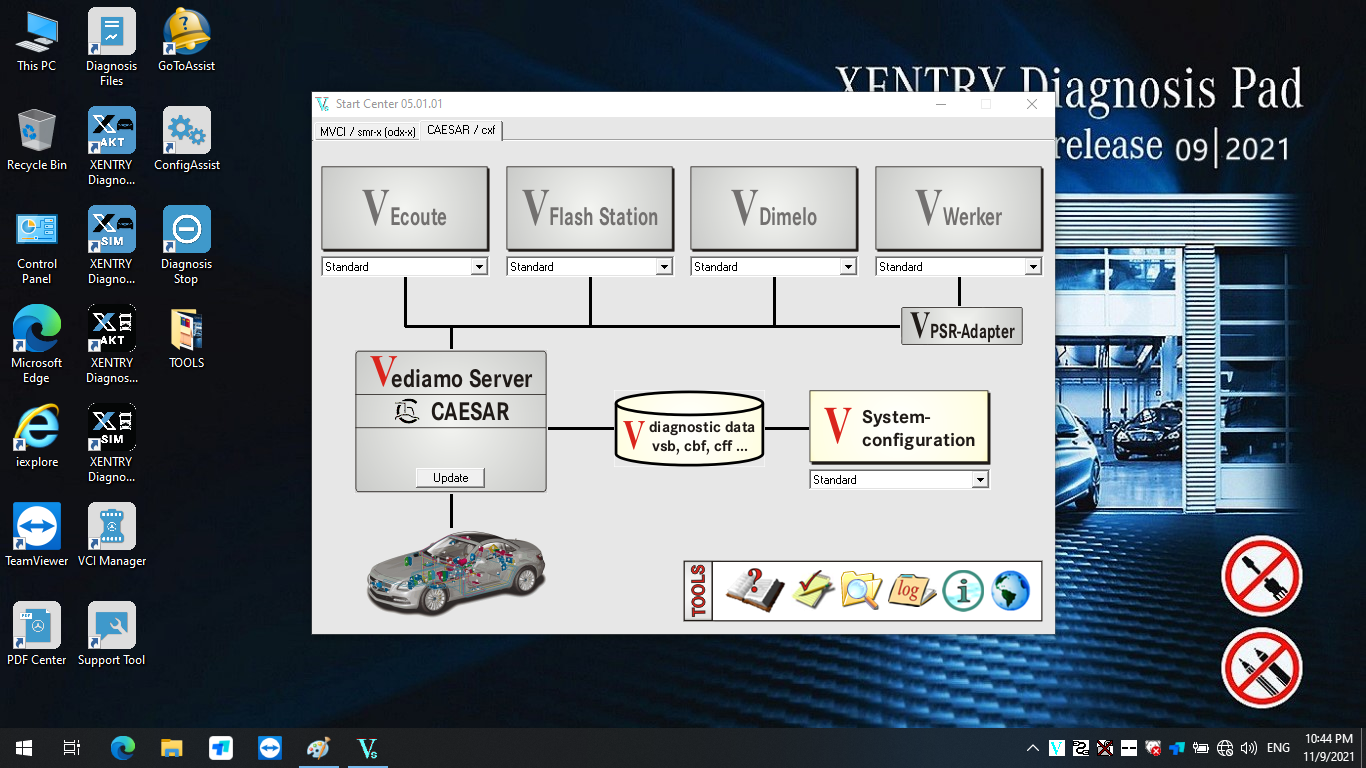Open iexplore desktop shortcut
This screenshot has width=1366, height=768.
[x=37, y=436]
